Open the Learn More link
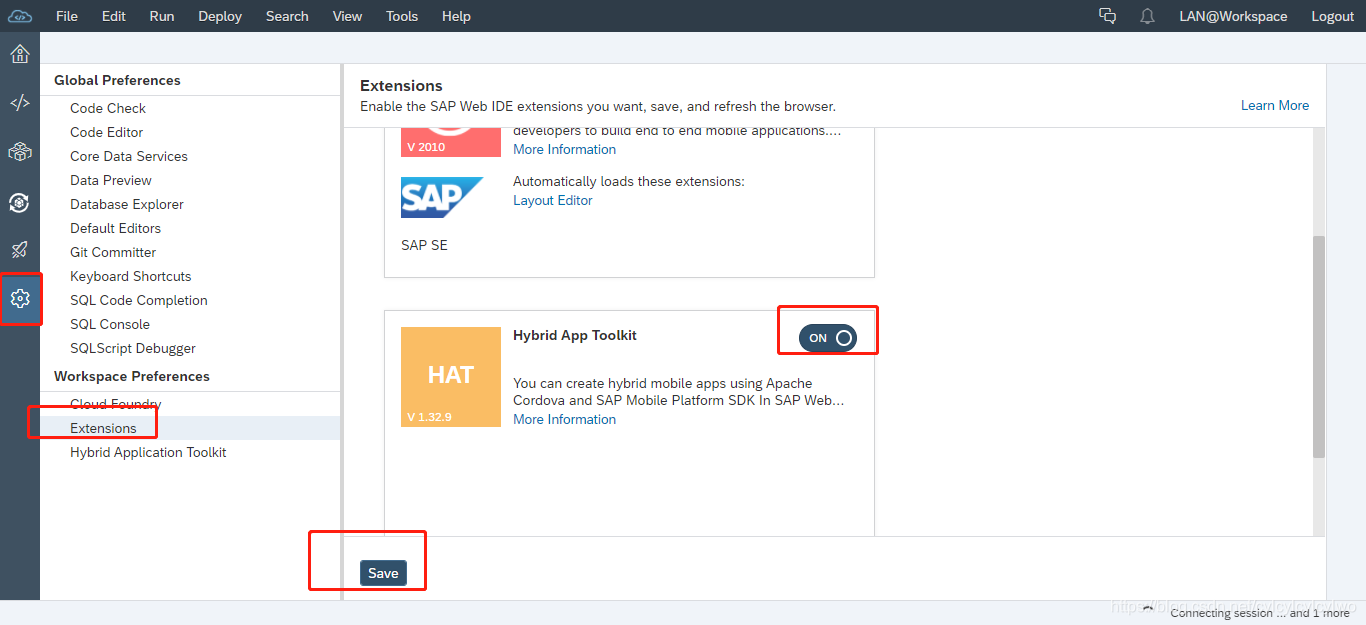This screenshot has height=625, width=1366. [x=1275, y=105]
